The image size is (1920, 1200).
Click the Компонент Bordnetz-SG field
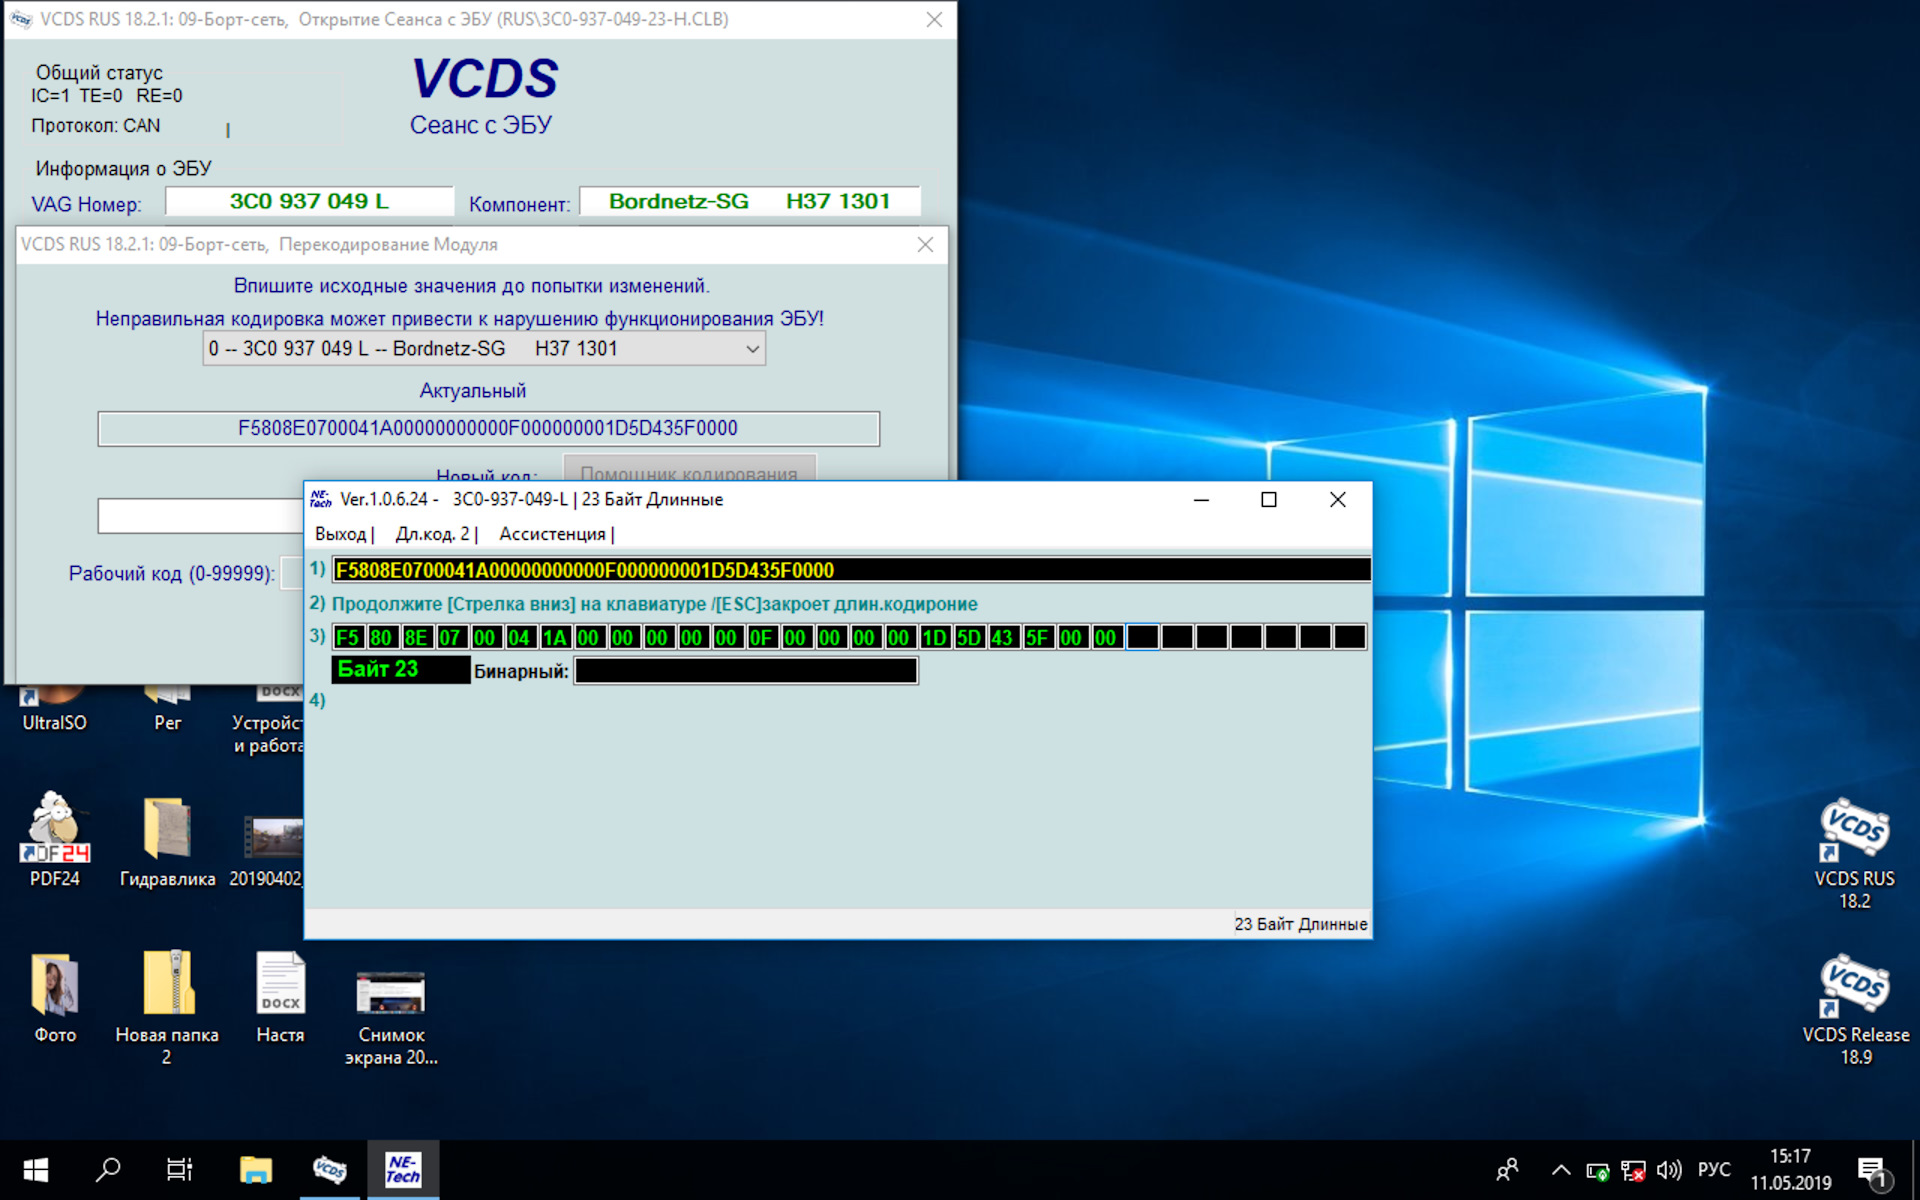coord(749,201)
